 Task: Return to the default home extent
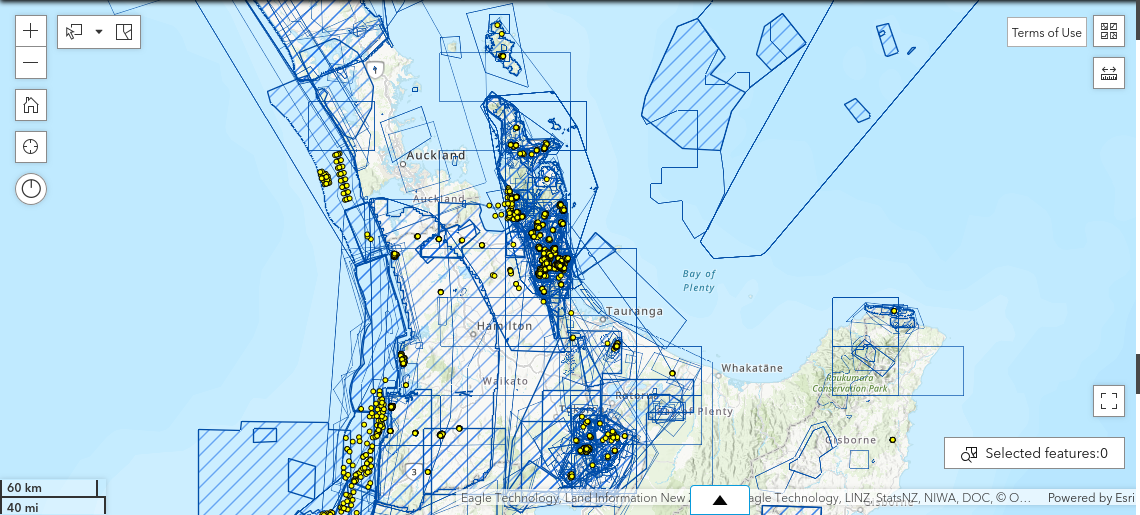tap(31, 105)
